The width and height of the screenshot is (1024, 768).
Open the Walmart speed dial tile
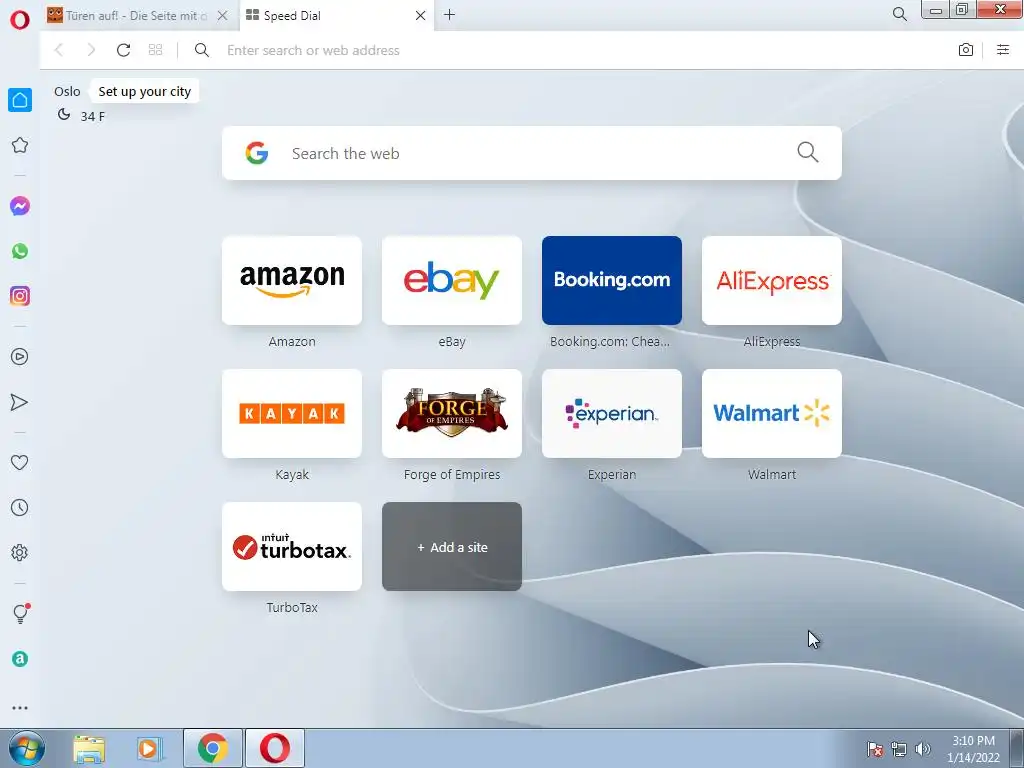(x=772, y=413)
